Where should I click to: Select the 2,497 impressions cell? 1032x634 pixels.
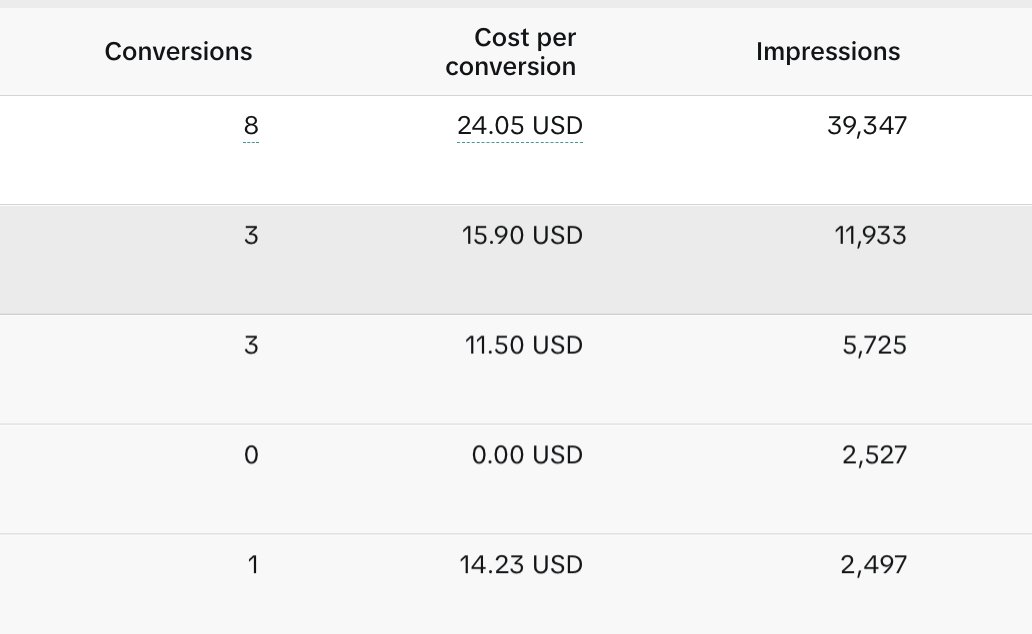pyautogui.click(x=873, y=566)
